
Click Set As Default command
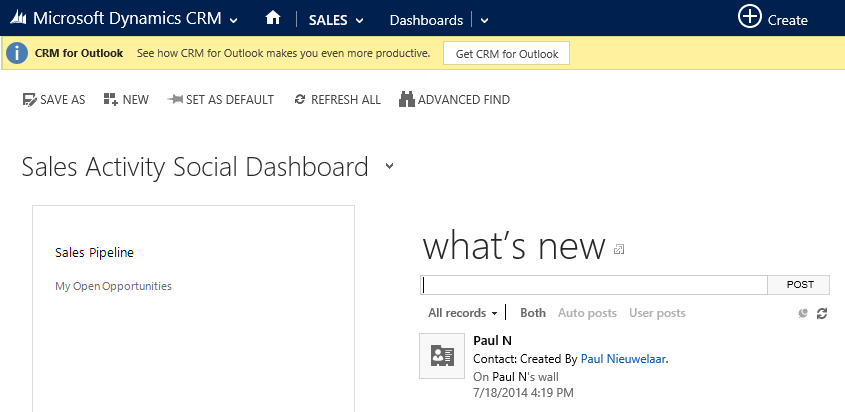tap(221, 100)
